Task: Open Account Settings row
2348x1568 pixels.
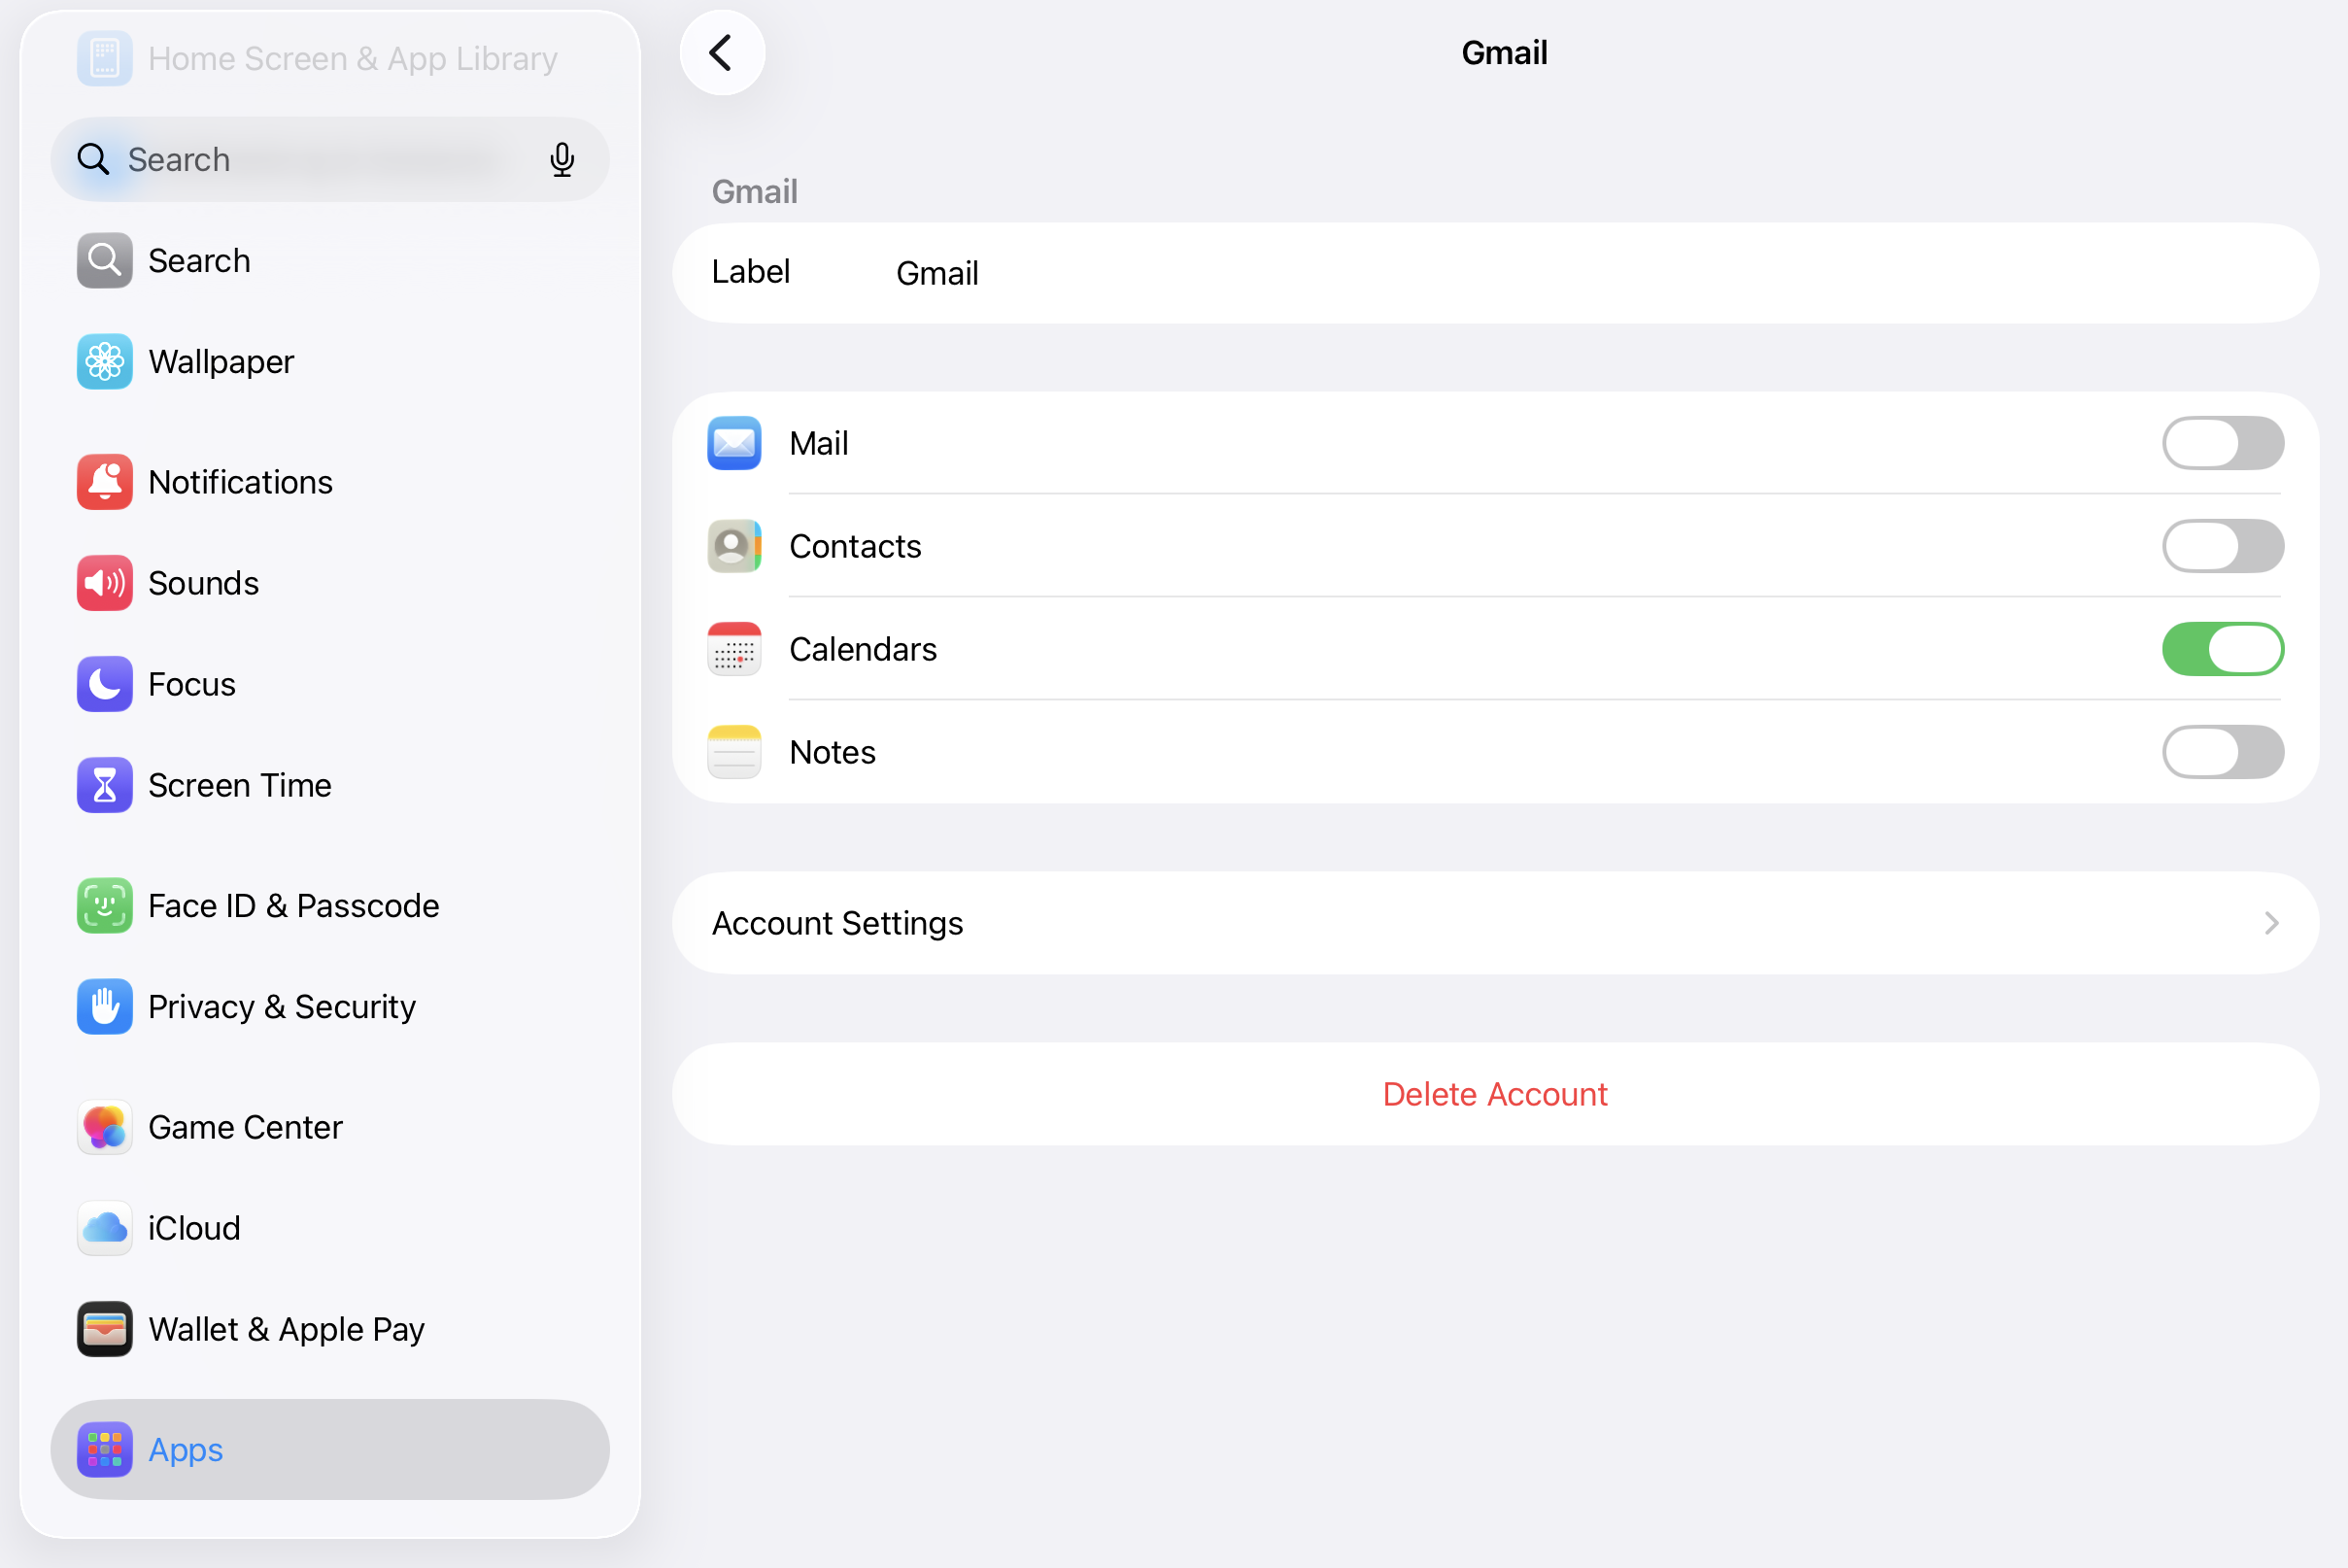Action: [x=1496, y=924]
